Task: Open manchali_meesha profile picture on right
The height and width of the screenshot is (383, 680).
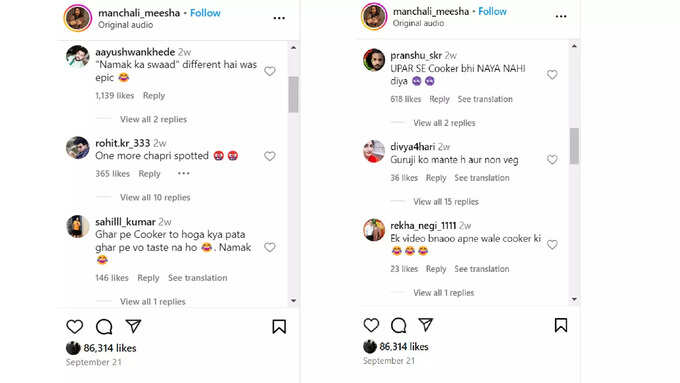Action: (374, 16)
